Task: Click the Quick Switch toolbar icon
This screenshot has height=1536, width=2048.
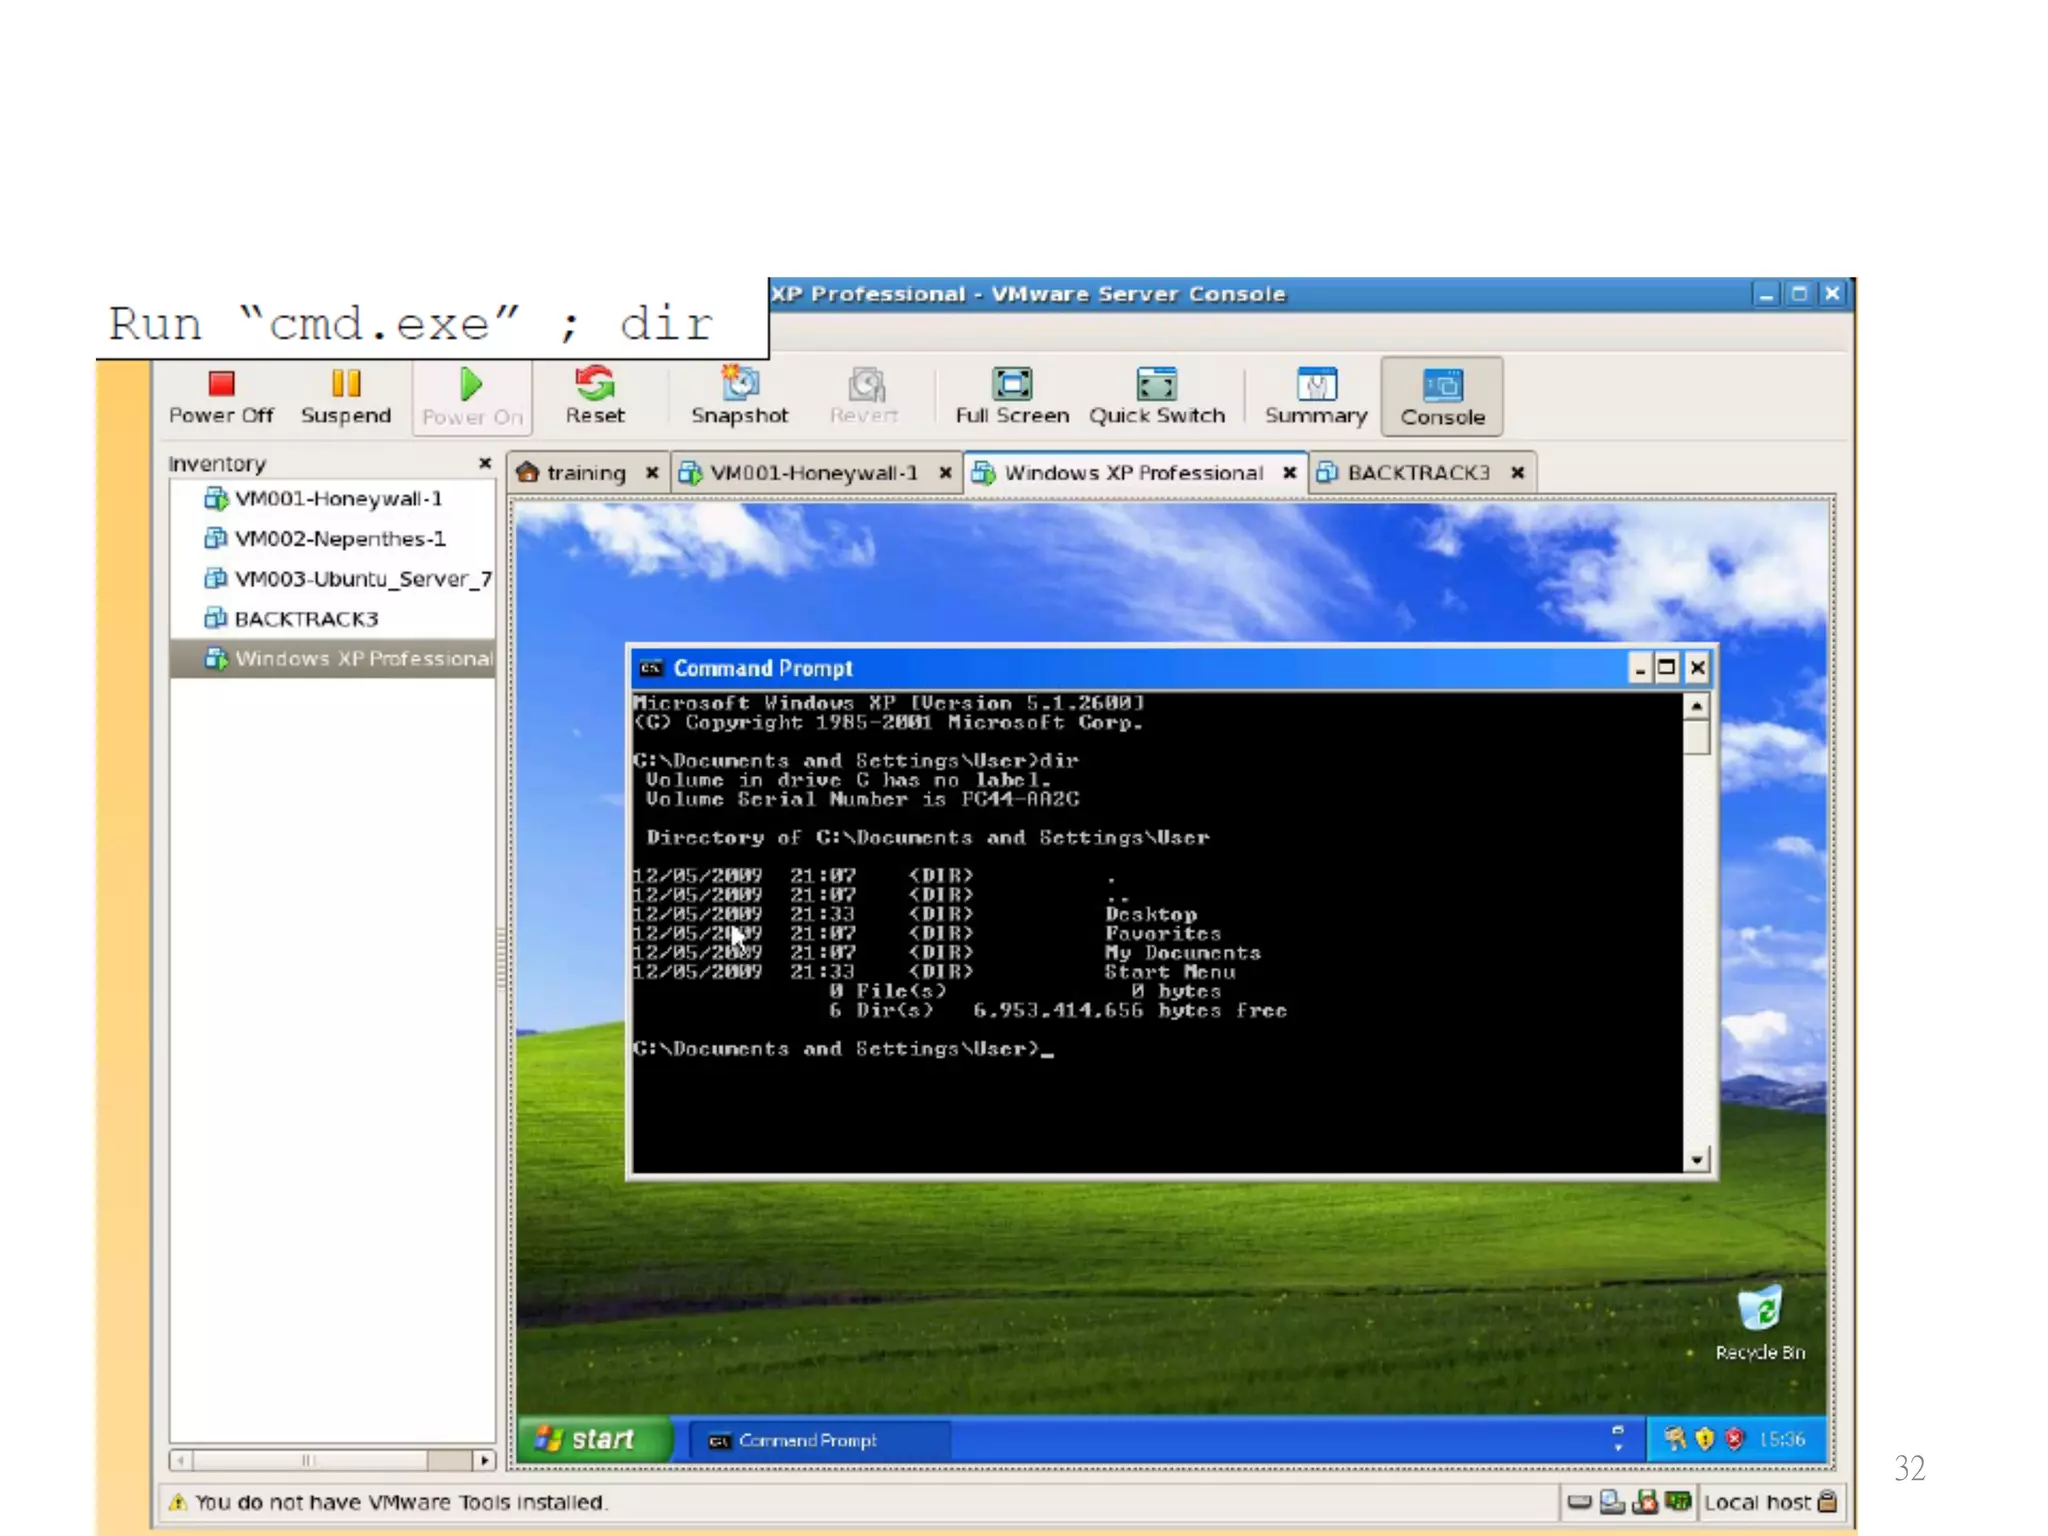Action: point(1156,385)
